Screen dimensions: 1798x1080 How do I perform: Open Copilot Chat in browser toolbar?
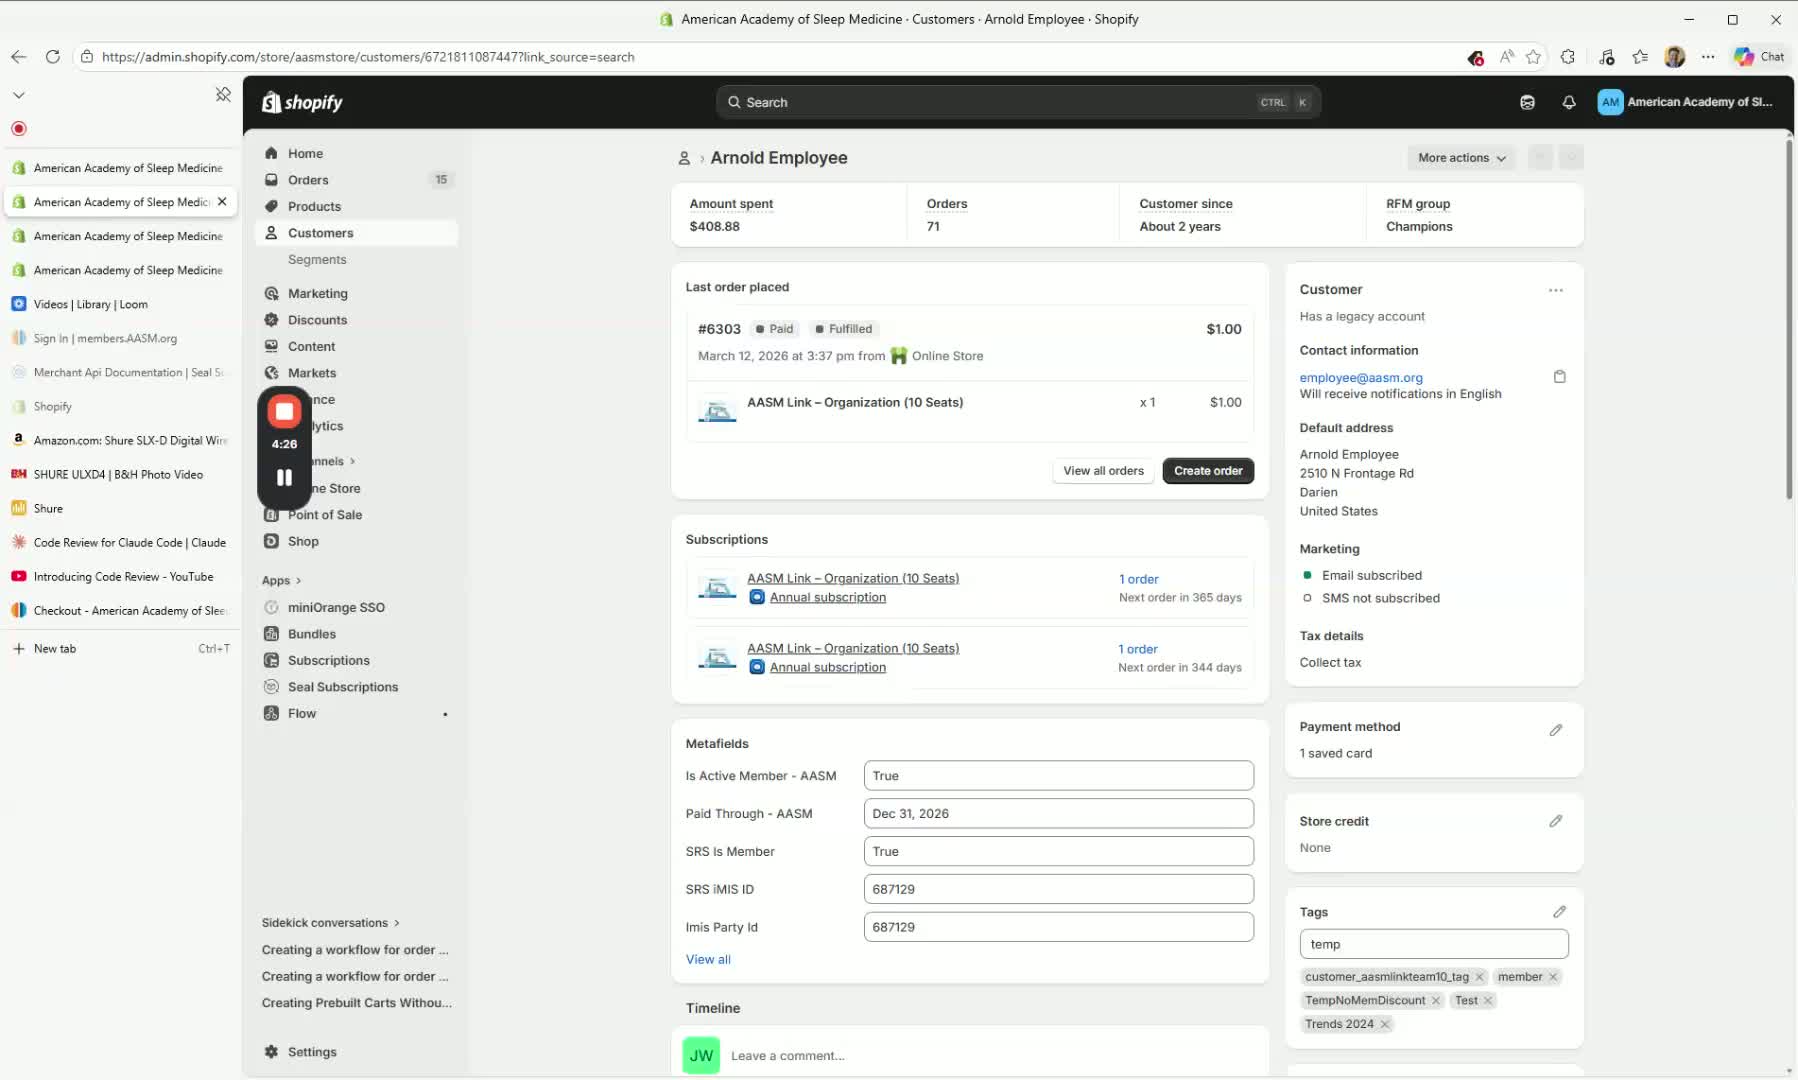[x=1760, y=57]
